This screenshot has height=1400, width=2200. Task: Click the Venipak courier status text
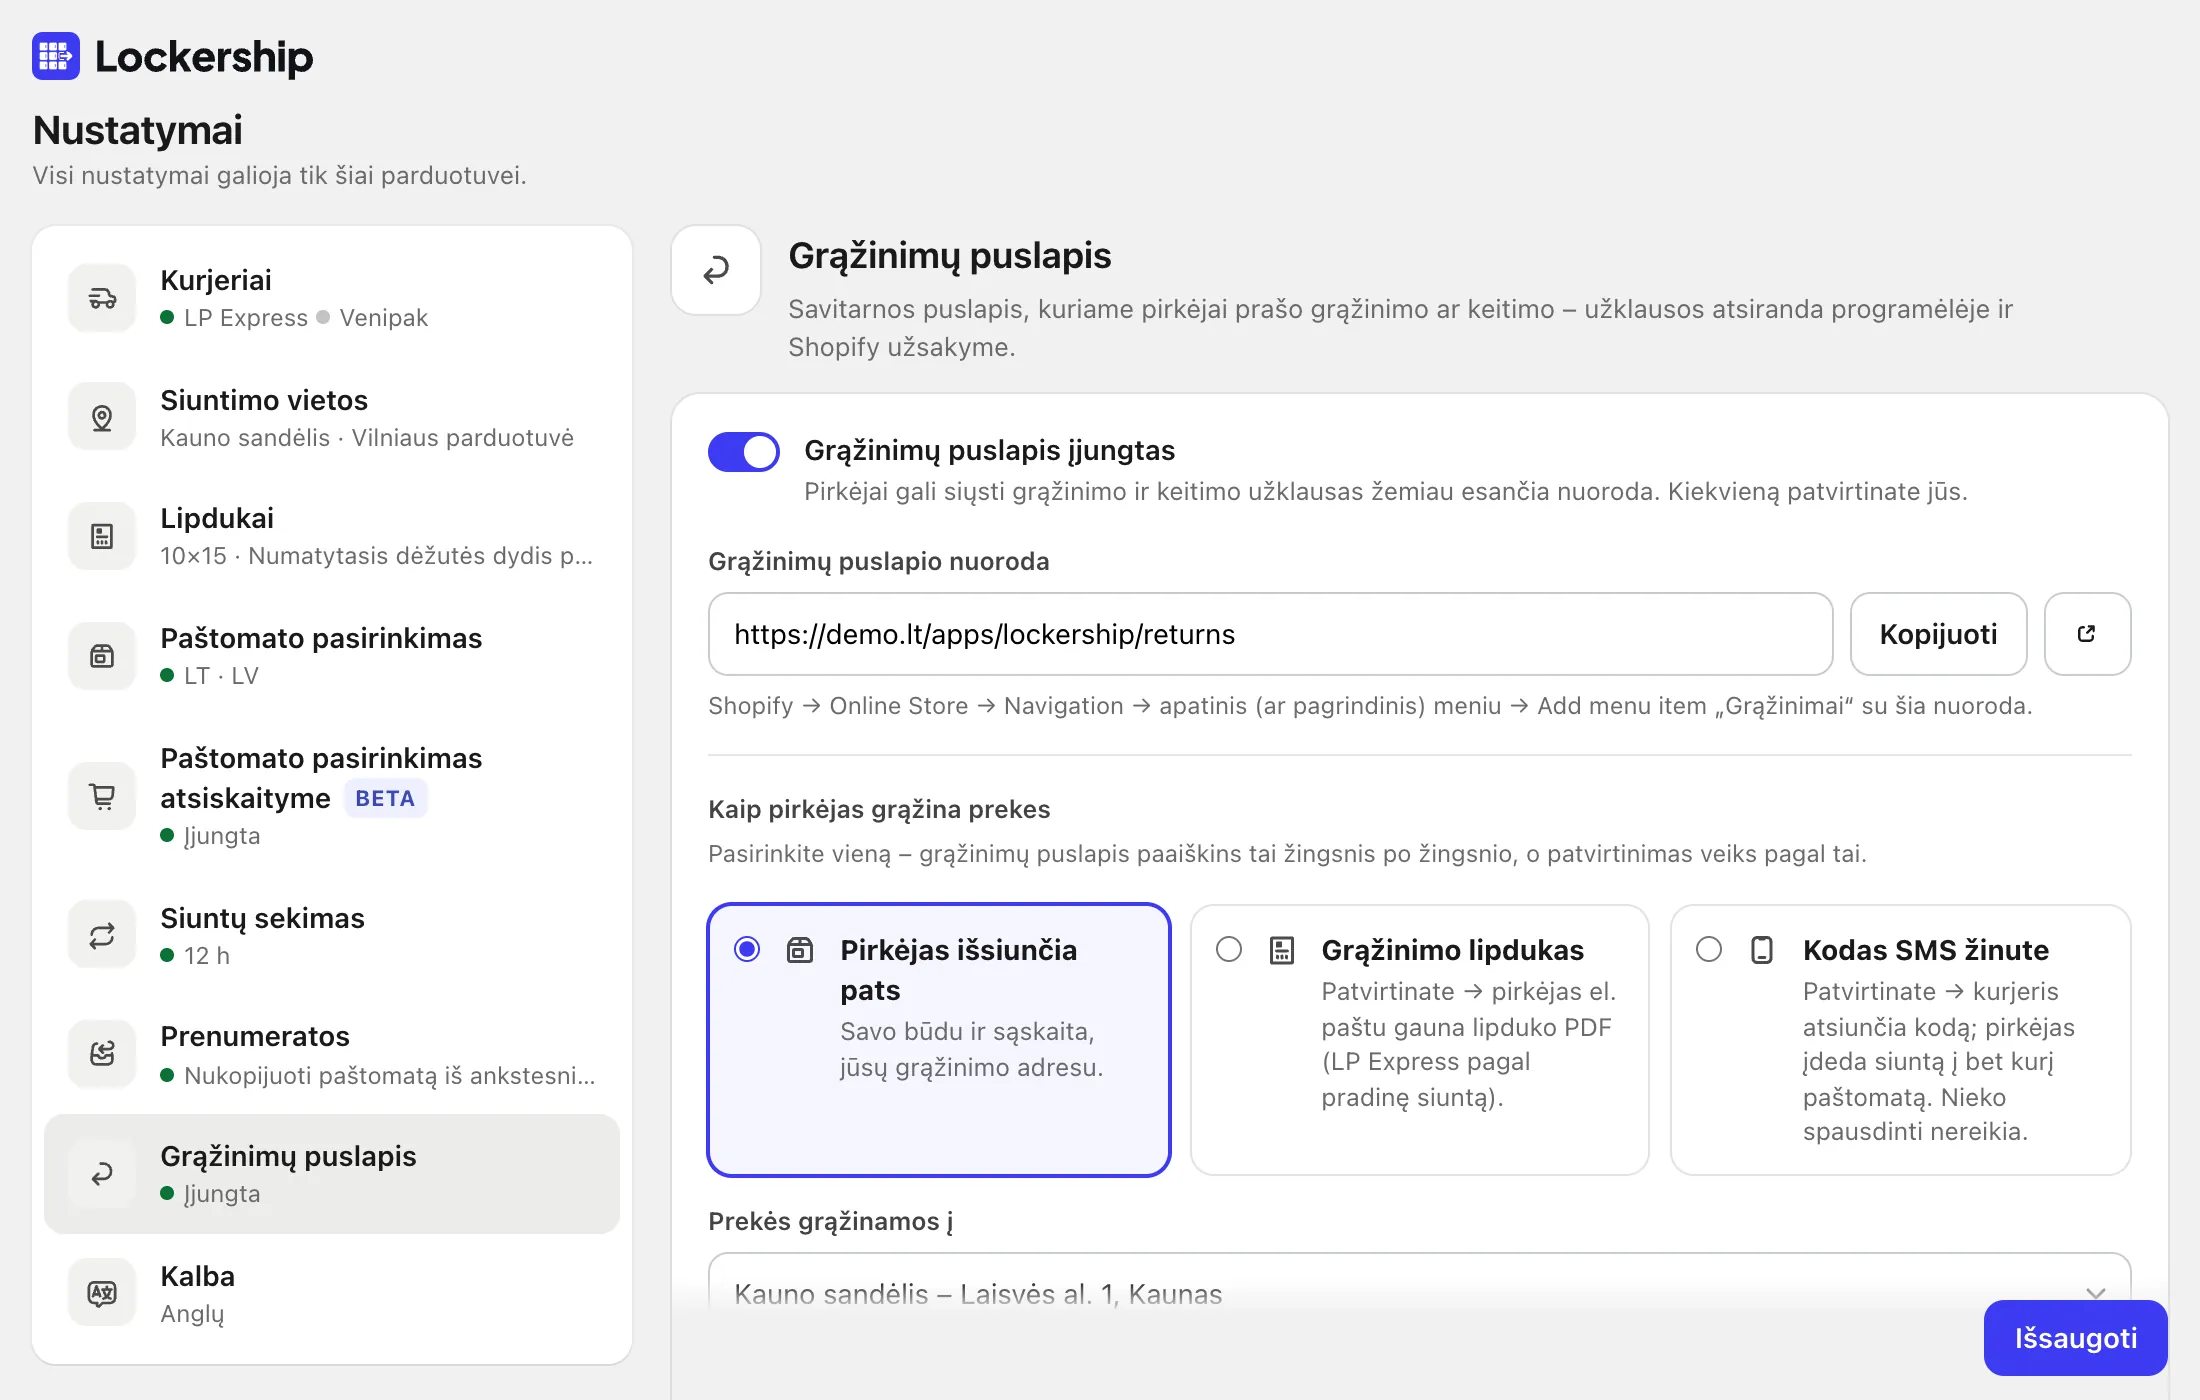point(383,318)
